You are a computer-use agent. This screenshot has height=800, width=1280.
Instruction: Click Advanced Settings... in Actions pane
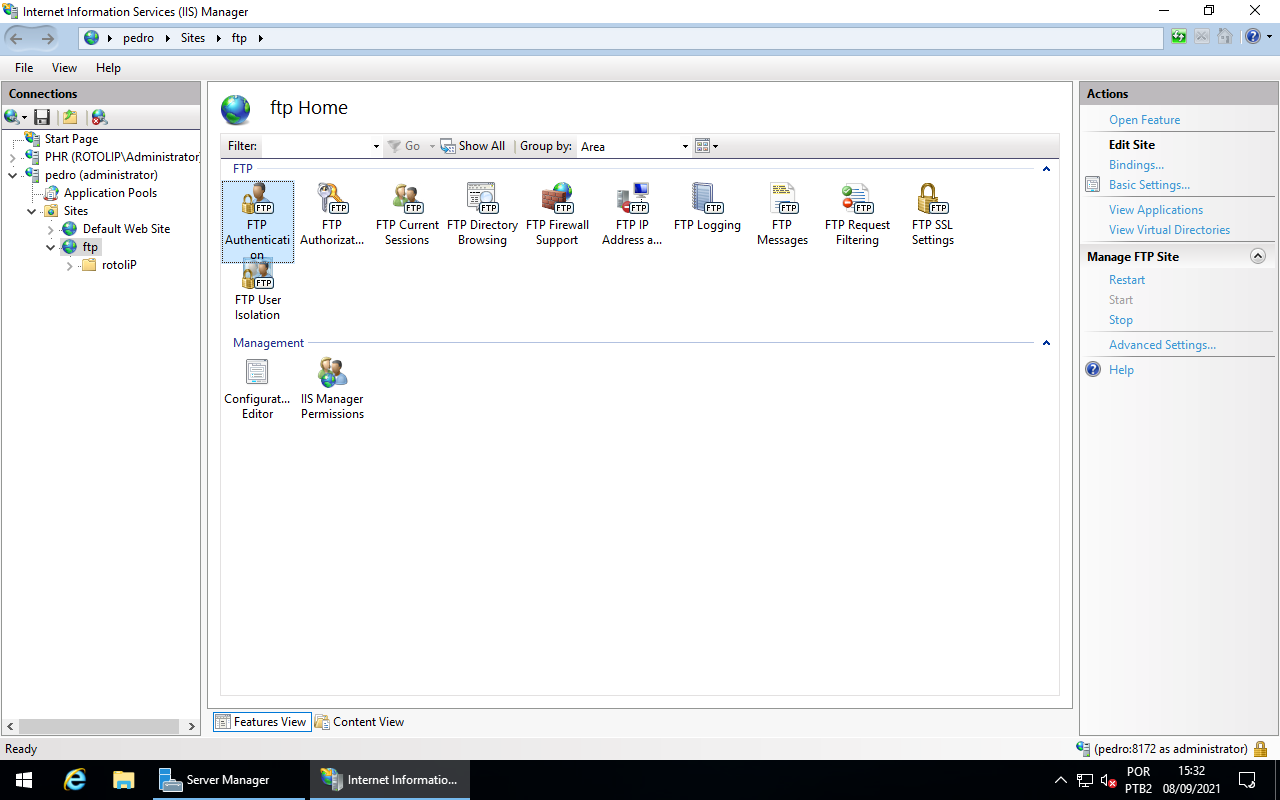click(1162, 345)
